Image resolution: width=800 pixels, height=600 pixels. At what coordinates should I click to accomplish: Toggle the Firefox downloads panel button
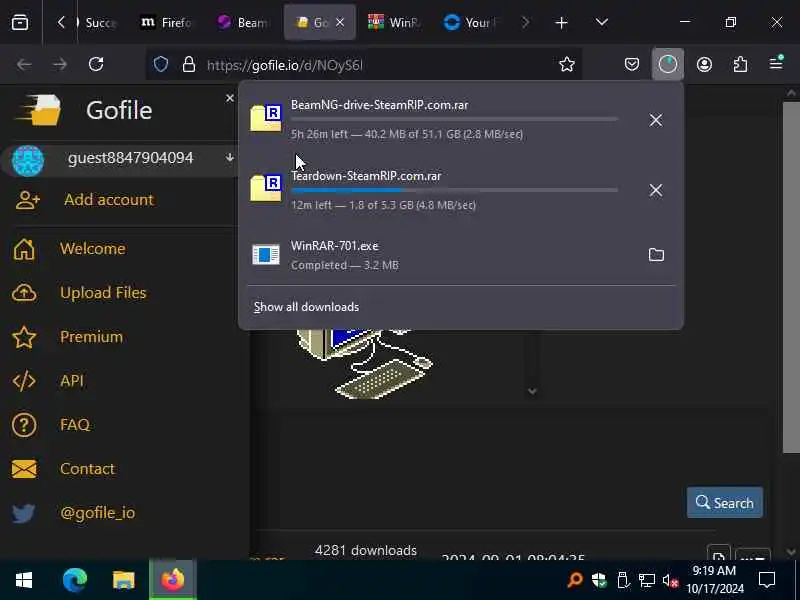coord(667,64)
